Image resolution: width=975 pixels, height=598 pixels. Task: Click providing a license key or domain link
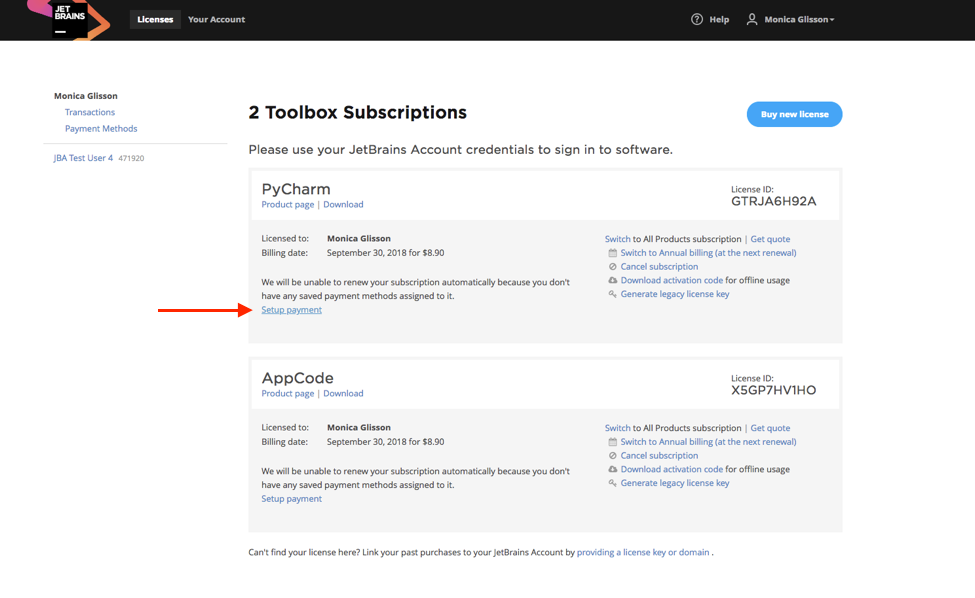643,552
